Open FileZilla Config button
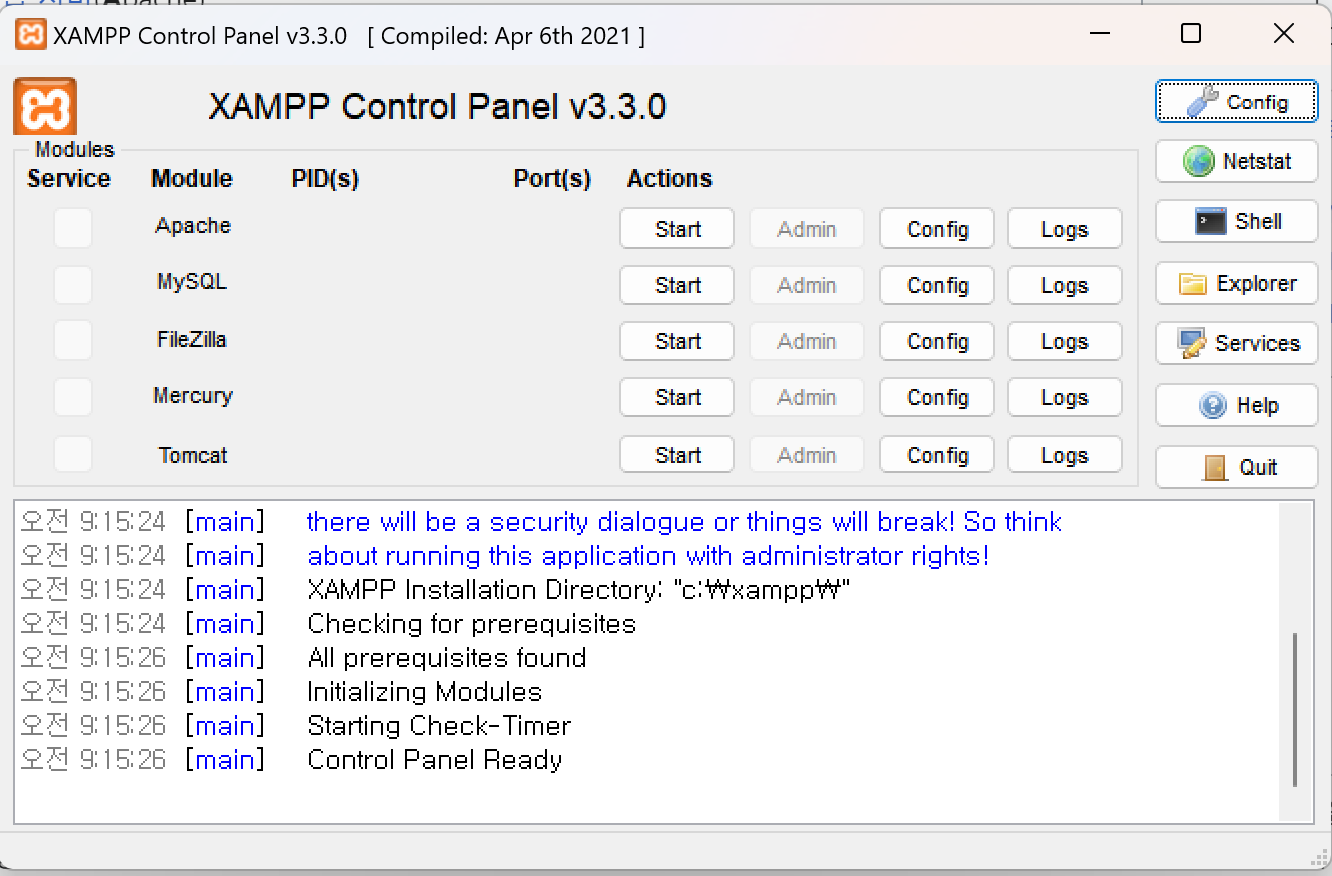Viewport: 1332px width, 876px height. (937, 341)
